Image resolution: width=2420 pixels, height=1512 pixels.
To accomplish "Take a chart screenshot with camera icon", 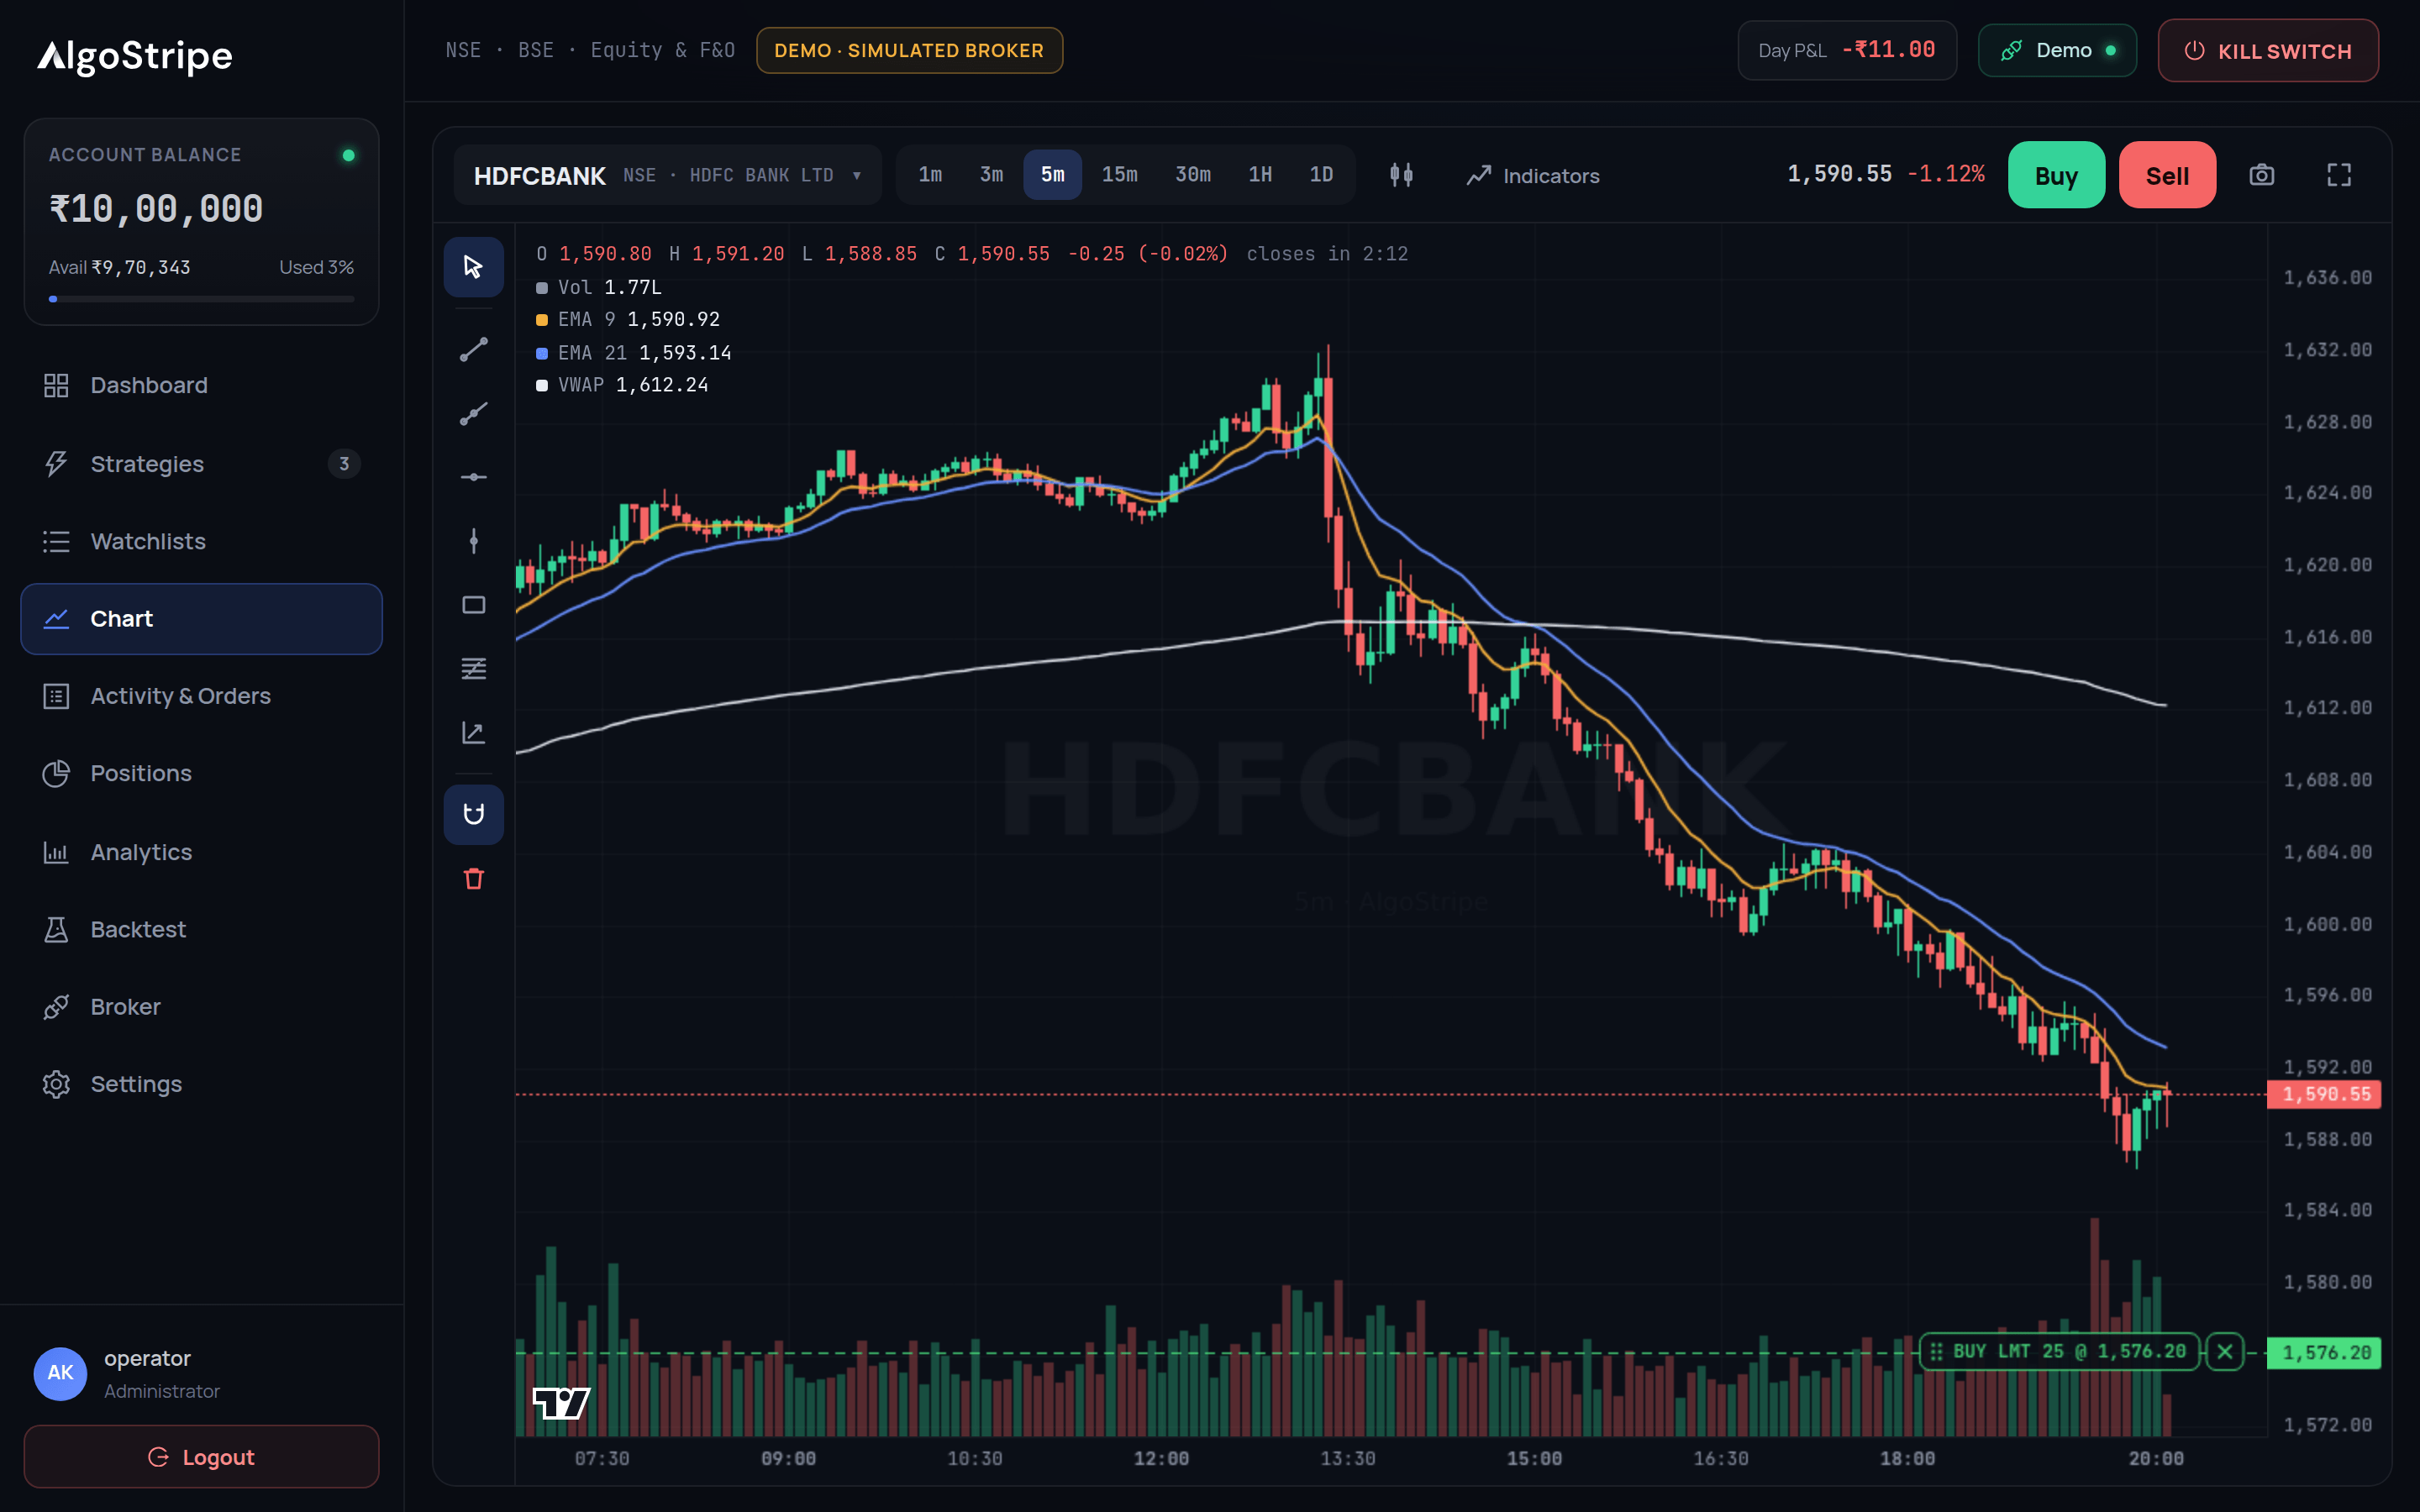I will [x=2261, y=175].
